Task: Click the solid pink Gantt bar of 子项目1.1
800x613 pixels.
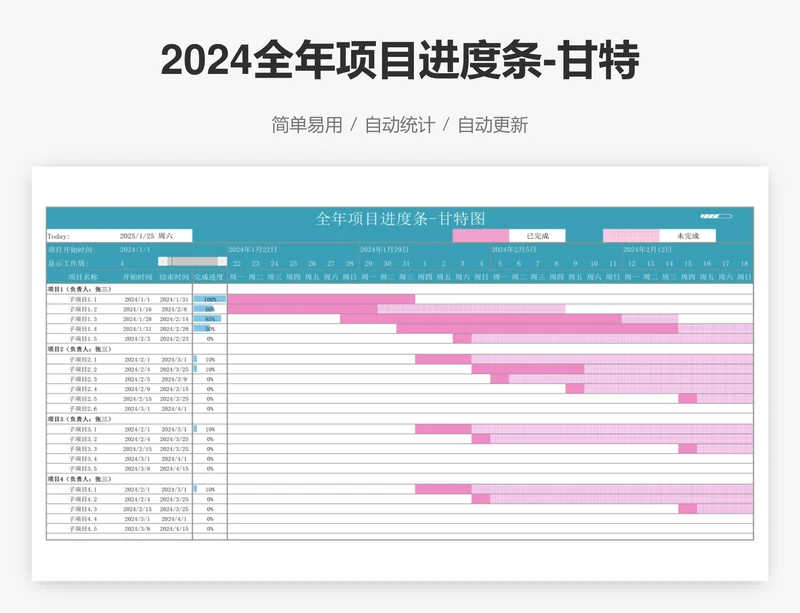Action: [321, 299]
